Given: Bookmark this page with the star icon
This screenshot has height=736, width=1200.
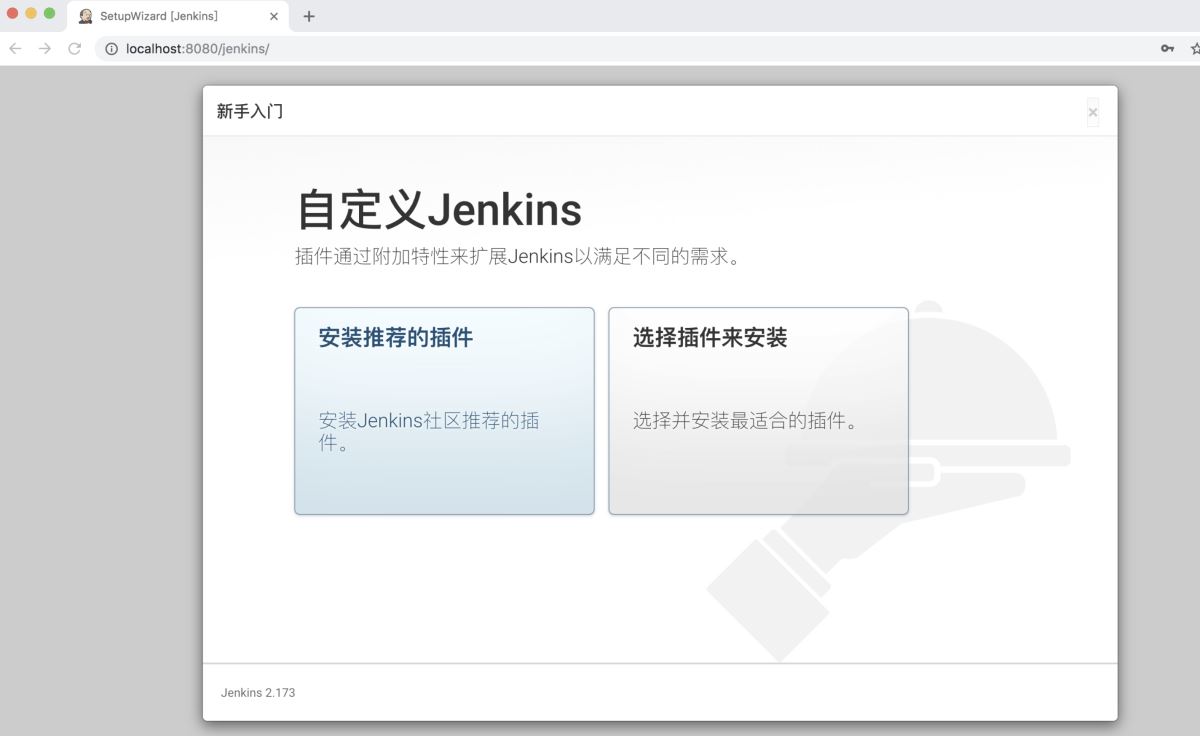Looking at the screenshot, I should pos(1195,48).
